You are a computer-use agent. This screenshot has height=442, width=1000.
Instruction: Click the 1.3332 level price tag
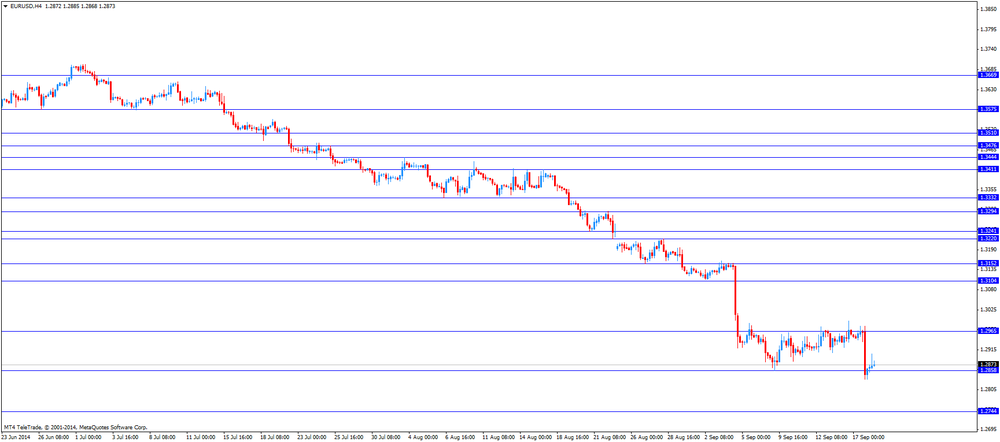(x=988, y=198)
